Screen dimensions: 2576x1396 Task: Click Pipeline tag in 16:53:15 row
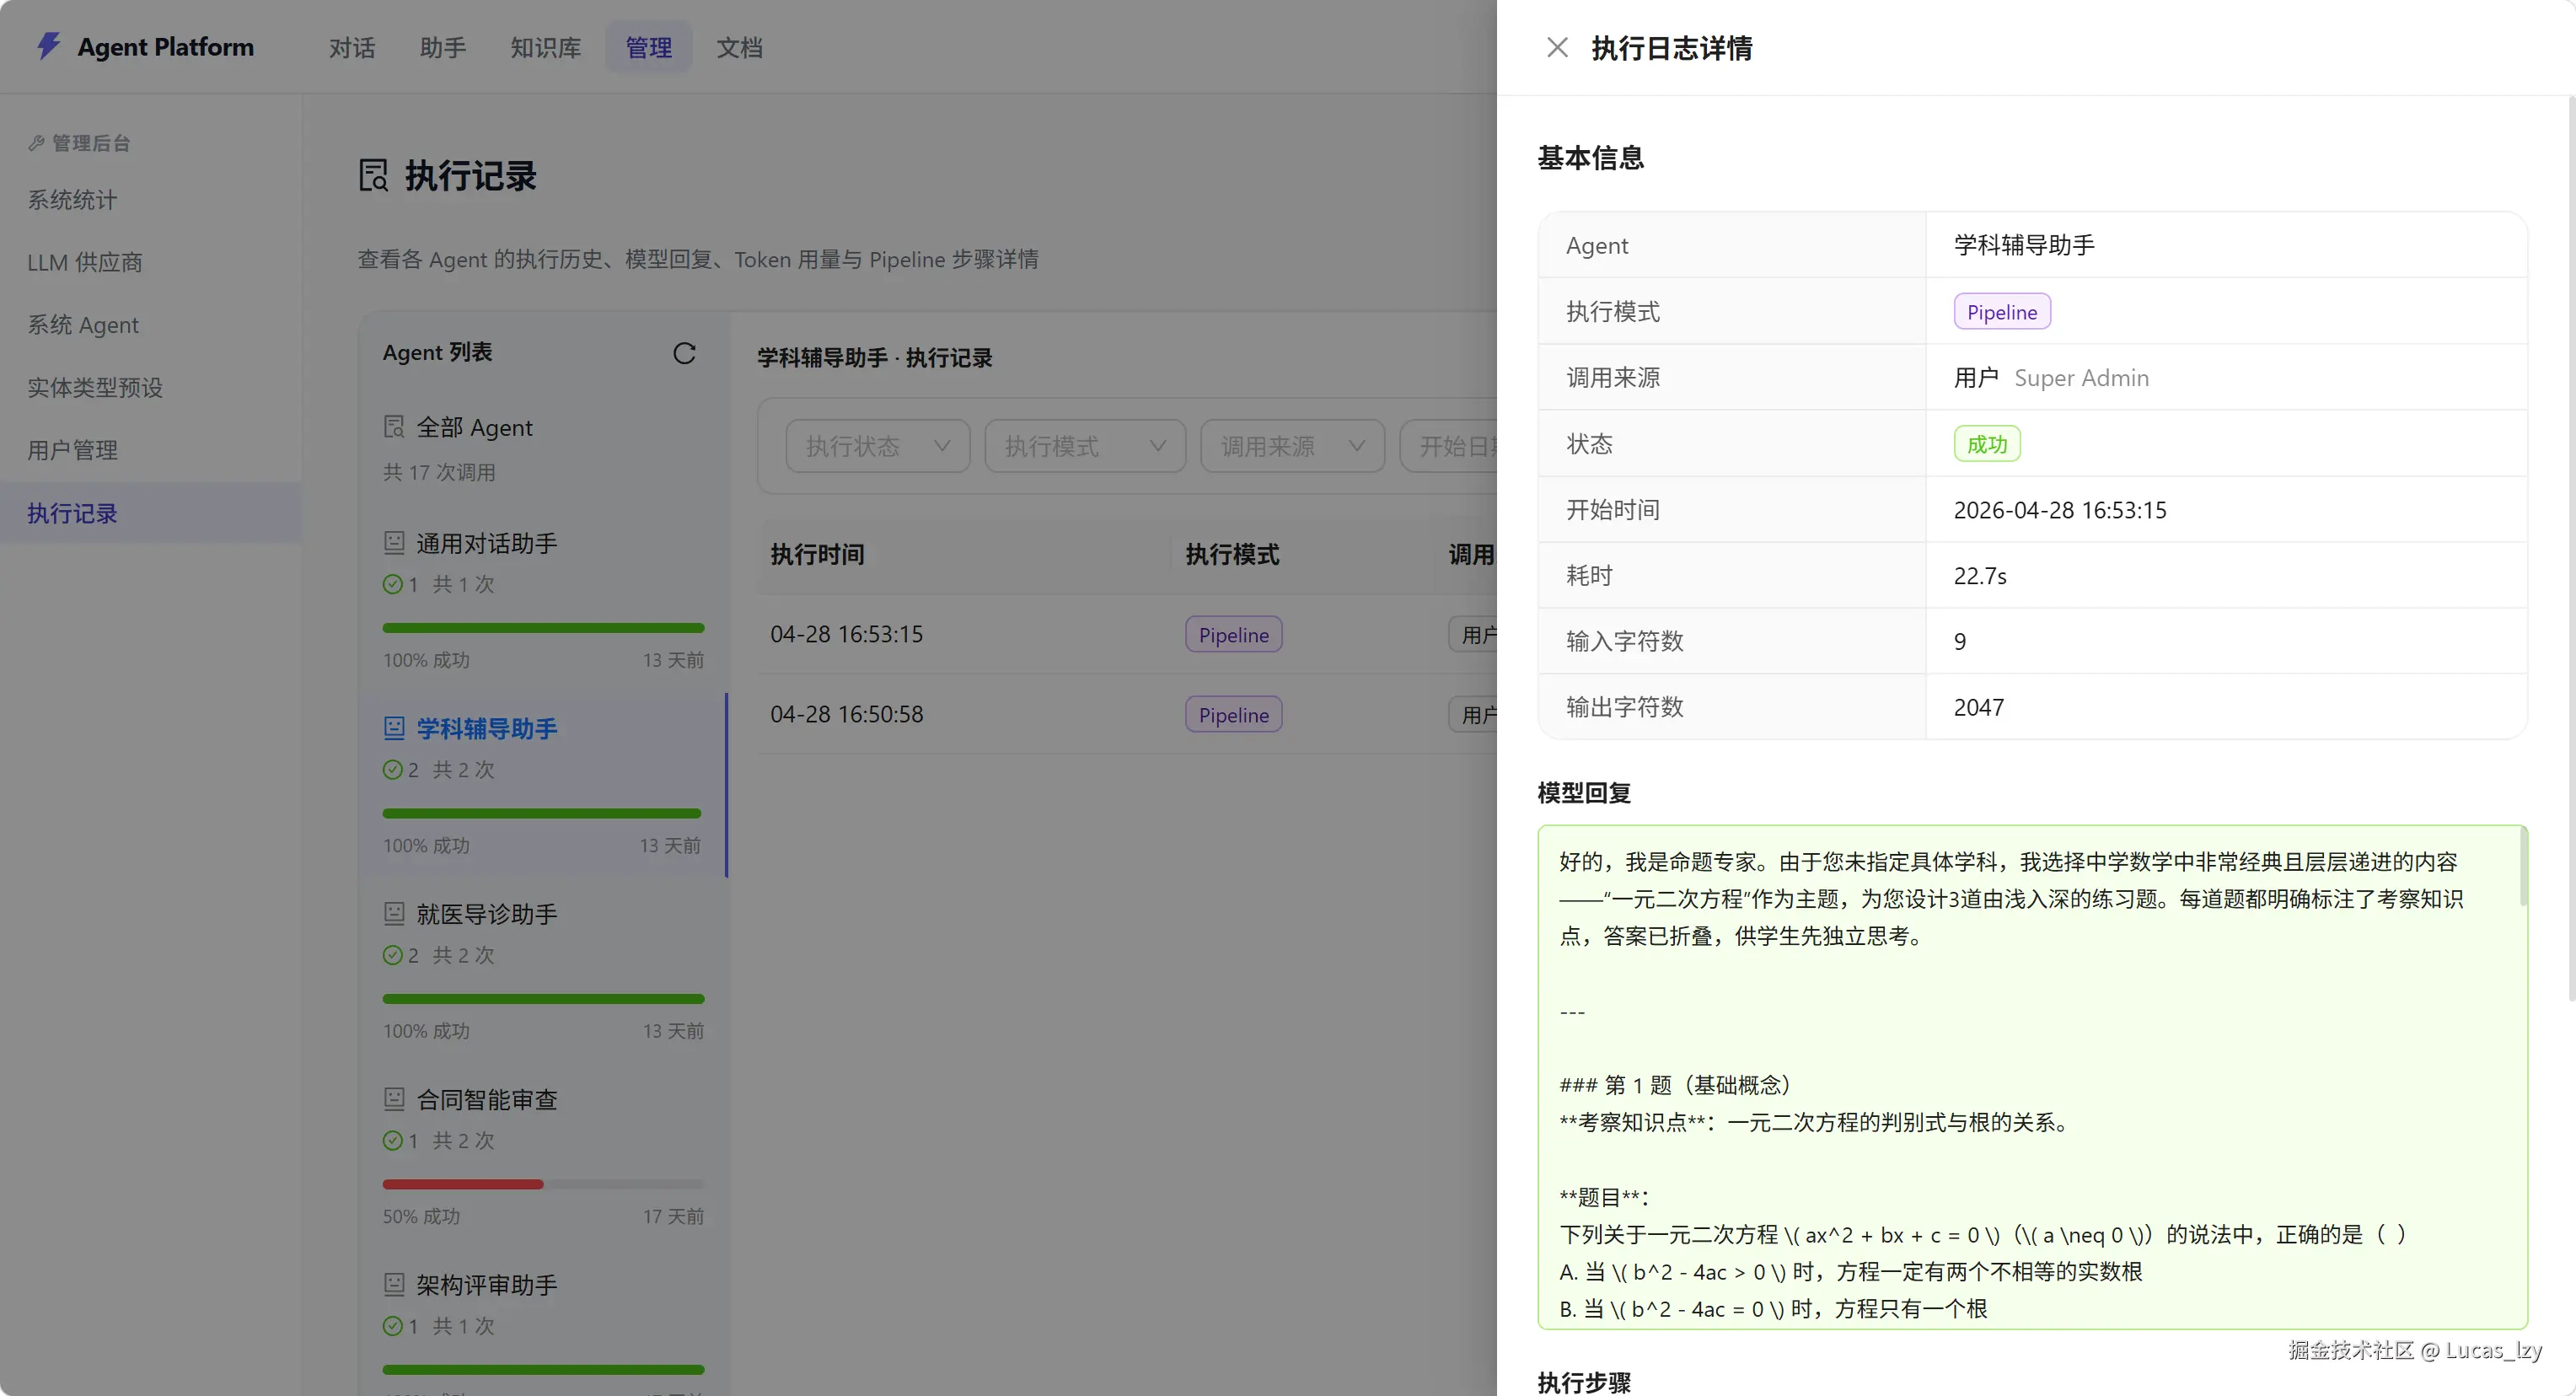pos(1234,634)
